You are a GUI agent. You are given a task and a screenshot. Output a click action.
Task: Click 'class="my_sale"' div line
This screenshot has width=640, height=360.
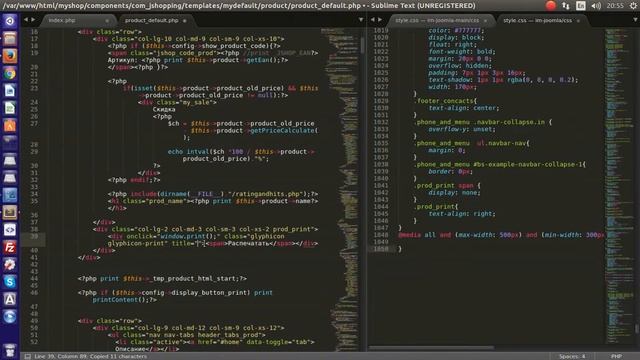point(178,102)
